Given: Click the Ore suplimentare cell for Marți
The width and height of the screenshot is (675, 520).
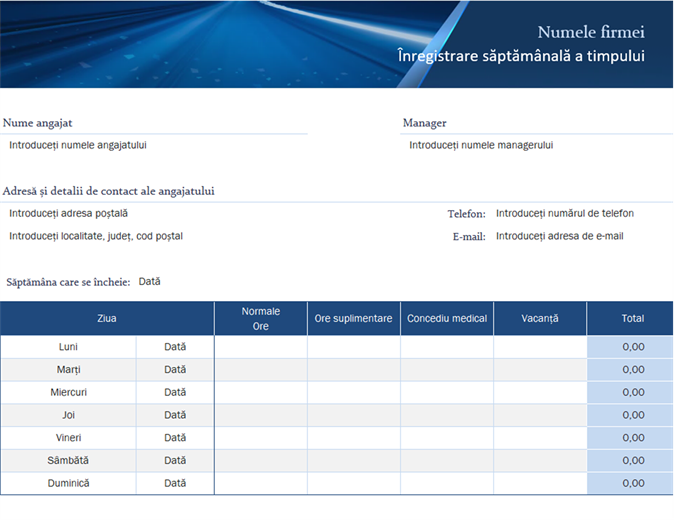Looking at the screenshot, I should coord(354,370).
